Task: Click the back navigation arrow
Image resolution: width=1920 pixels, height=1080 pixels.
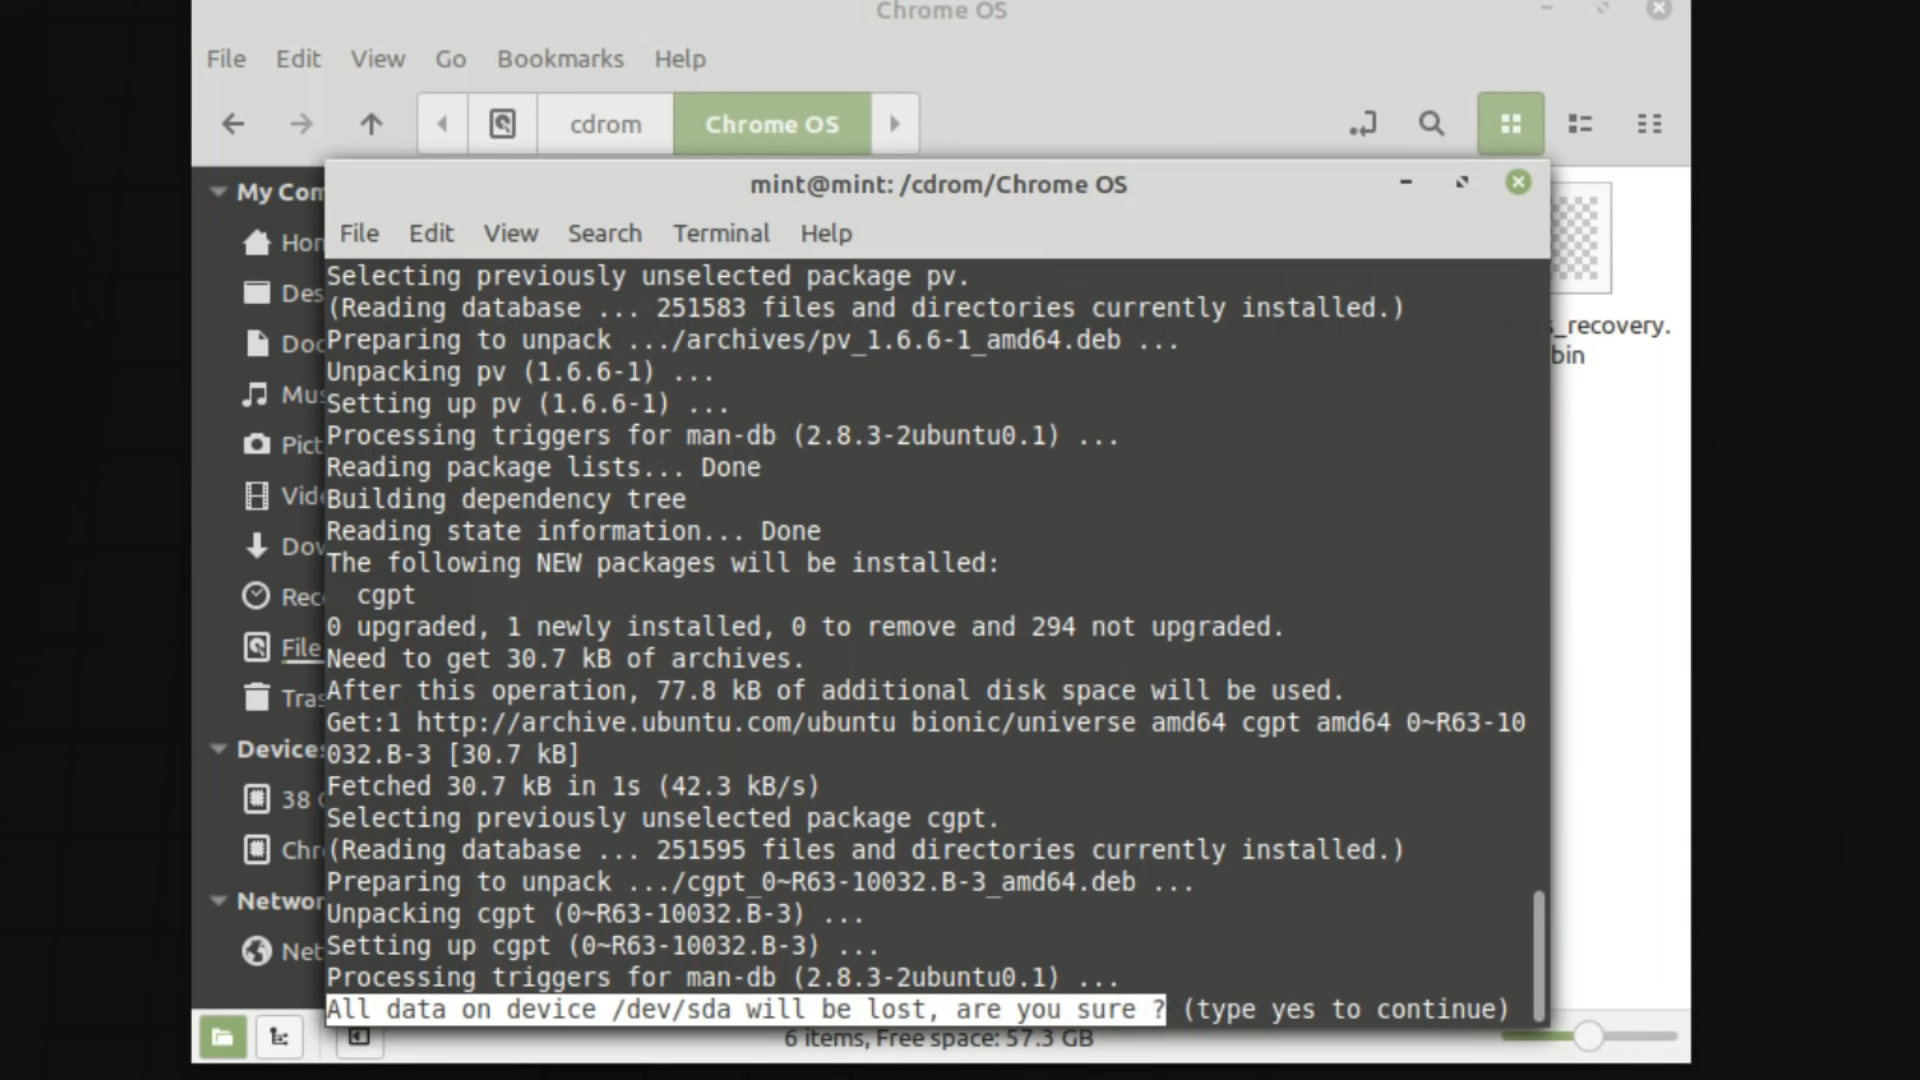Action: [x=233, y=124]
